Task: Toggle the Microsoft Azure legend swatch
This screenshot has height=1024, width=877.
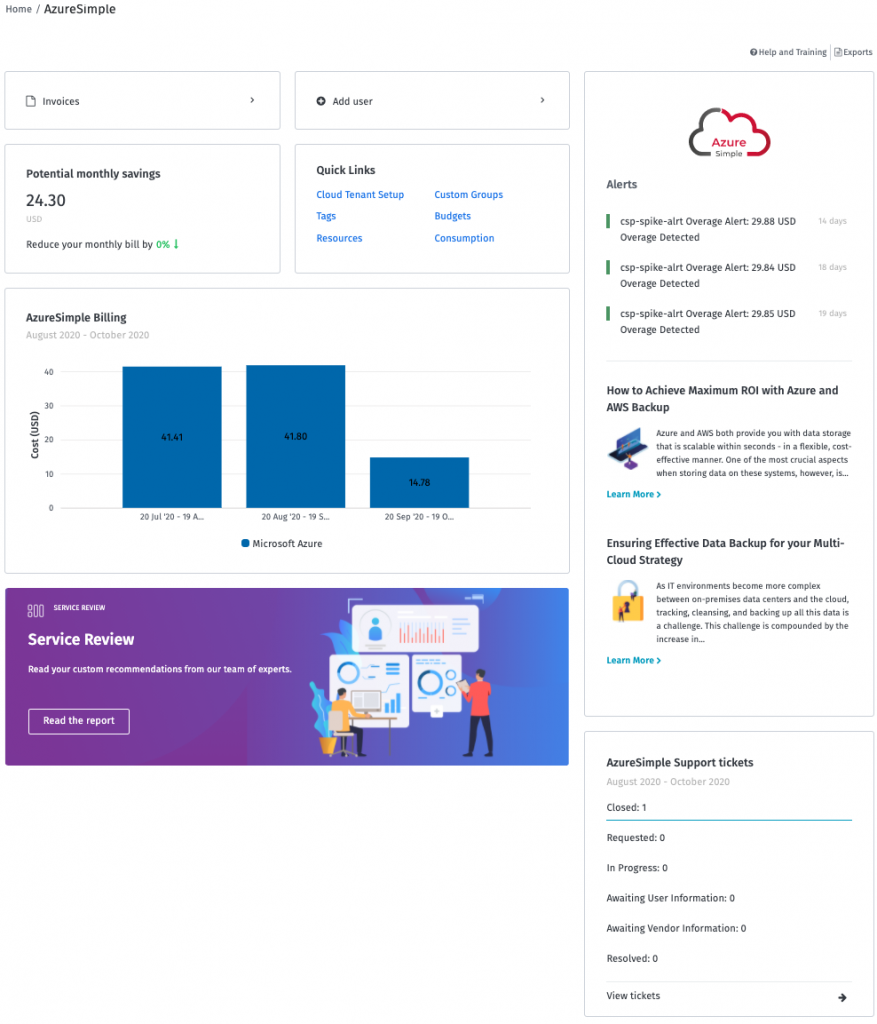Action: 246,543
